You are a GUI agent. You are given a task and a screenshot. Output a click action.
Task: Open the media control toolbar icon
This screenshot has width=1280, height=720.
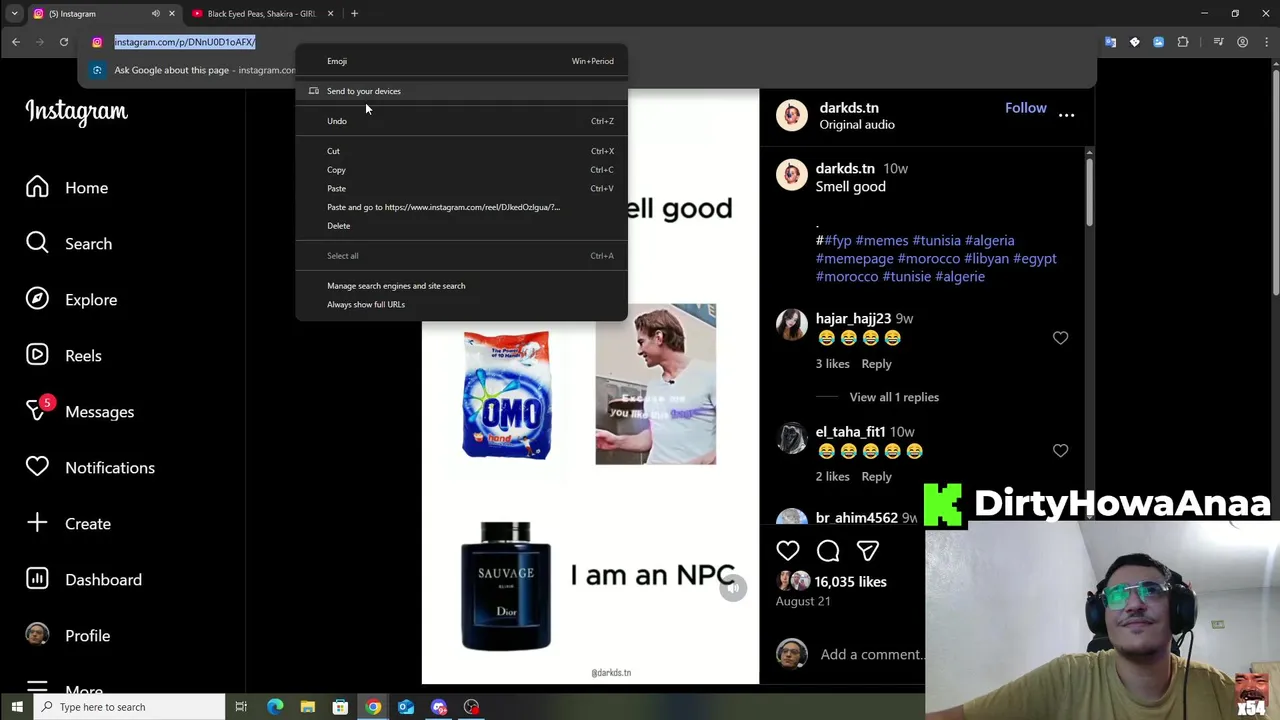click(1218, 42)
